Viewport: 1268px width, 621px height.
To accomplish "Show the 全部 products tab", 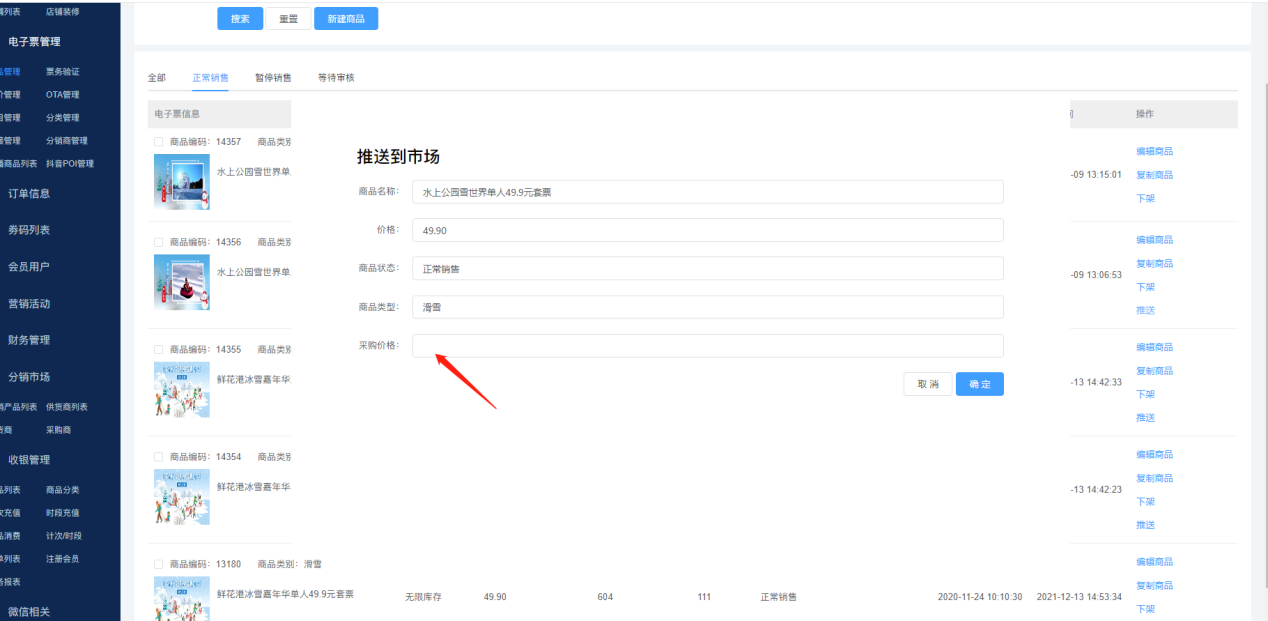I will point(157,78).
